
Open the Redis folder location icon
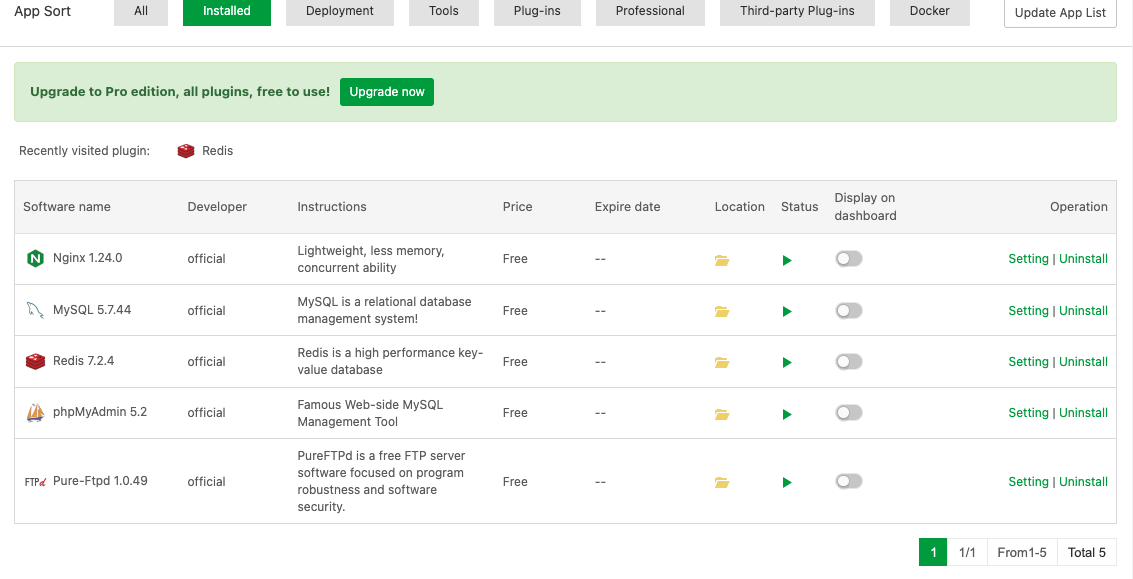722,362
